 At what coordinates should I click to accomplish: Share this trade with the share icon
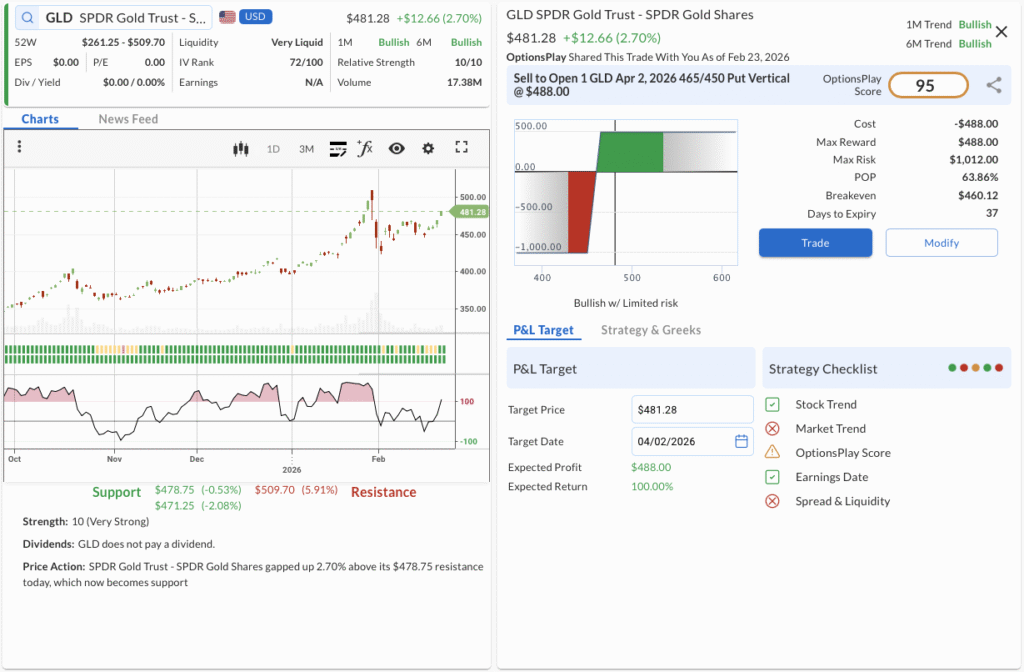click(993, 86)
